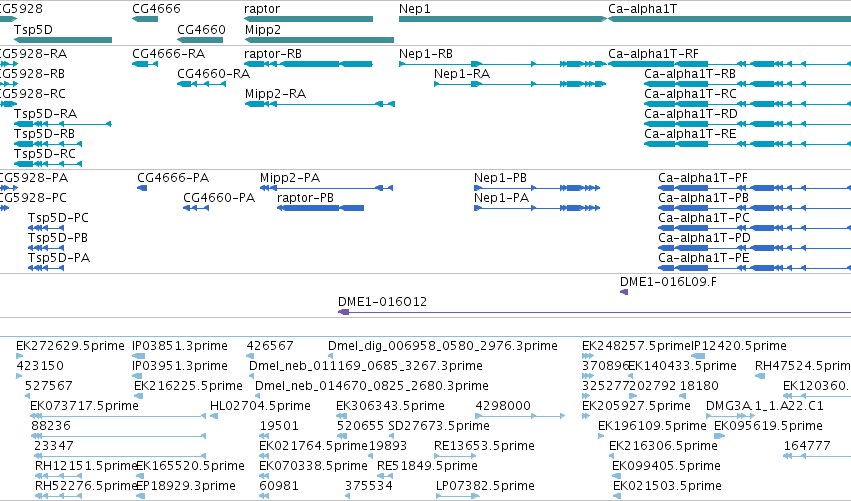Viewport: 851px width, 501px height.
Task: Click EST HL02704.5prime
Action: pyautogui.click(x=214, y=416)
